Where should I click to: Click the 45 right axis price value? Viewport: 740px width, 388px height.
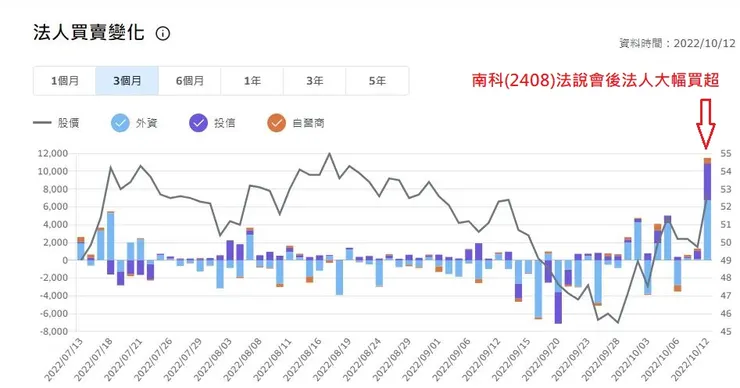pyautogui.click(x=726, y=331)
